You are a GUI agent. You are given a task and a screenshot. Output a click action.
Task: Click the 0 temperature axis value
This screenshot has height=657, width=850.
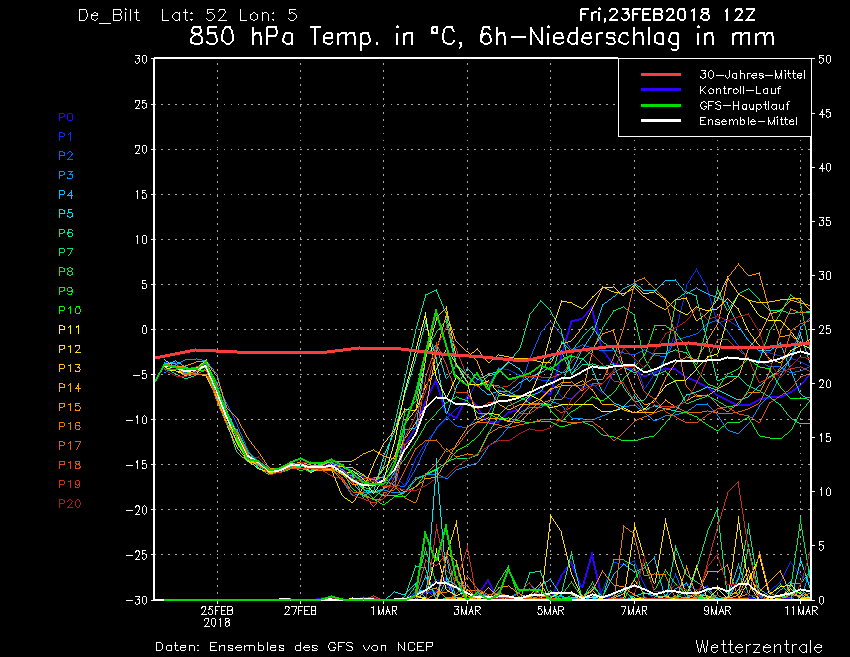(x=144, y=330)
